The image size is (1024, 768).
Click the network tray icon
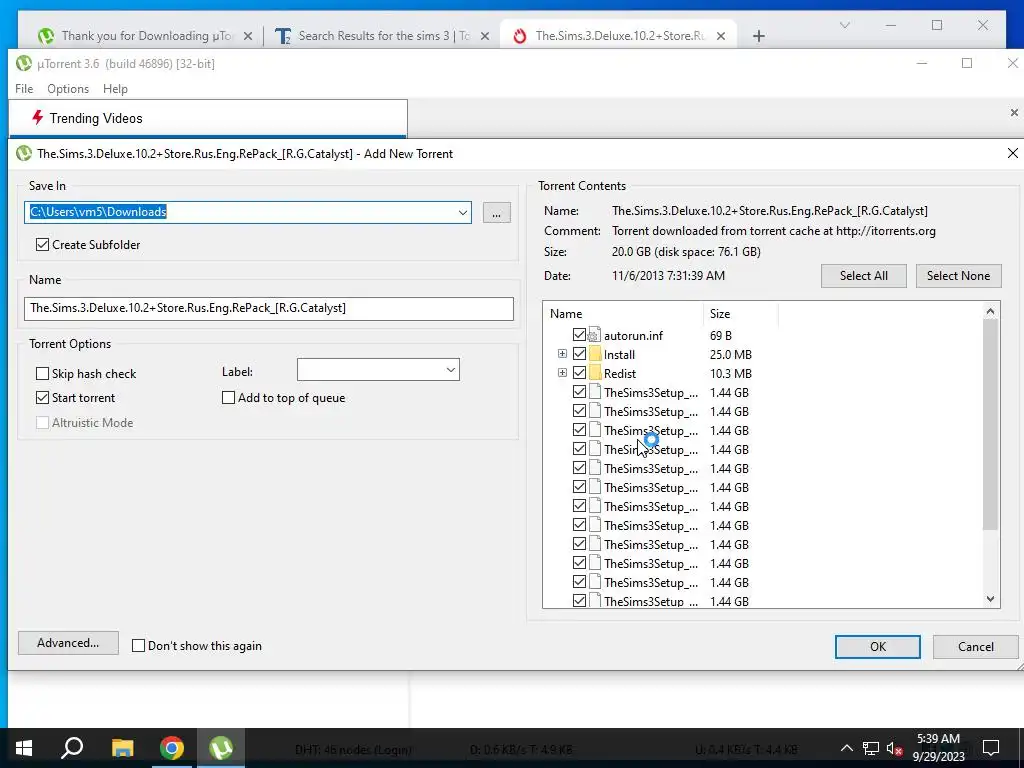click(x=871, y=748)
